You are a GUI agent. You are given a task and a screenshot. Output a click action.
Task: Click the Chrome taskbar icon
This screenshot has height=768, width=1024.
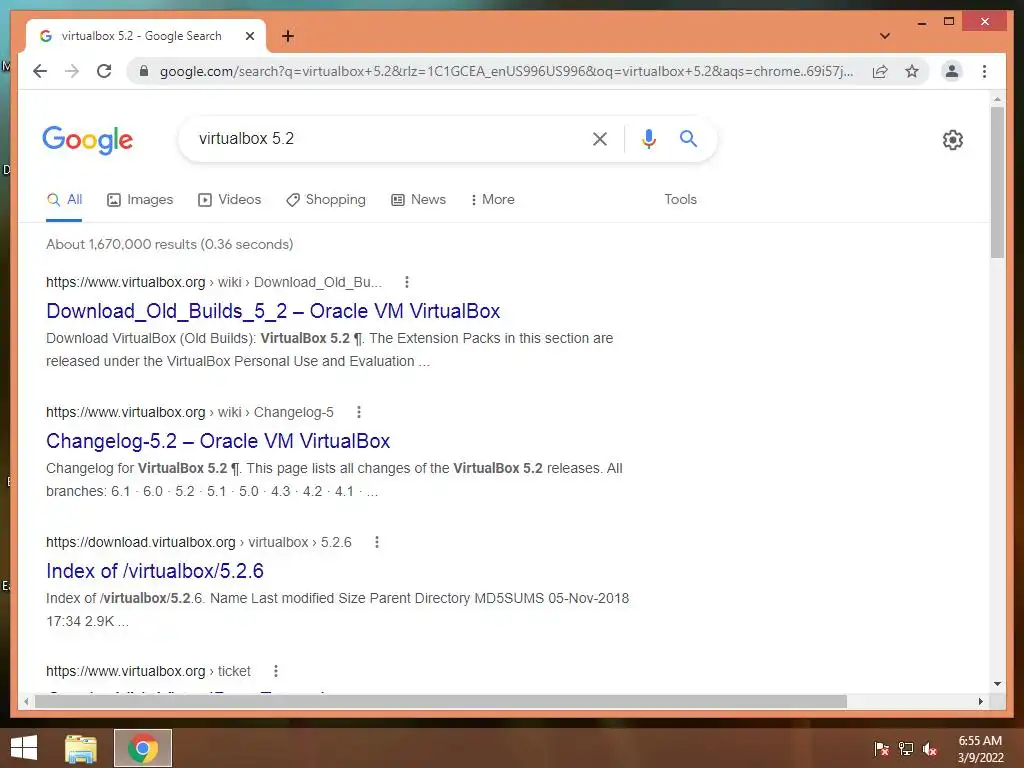point(143,748)
